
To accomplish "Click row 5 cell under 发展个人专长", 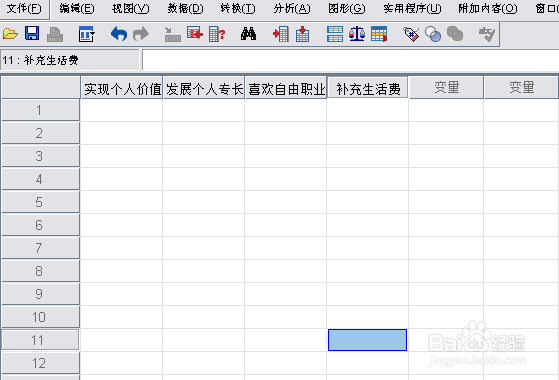I will (204, 202).
